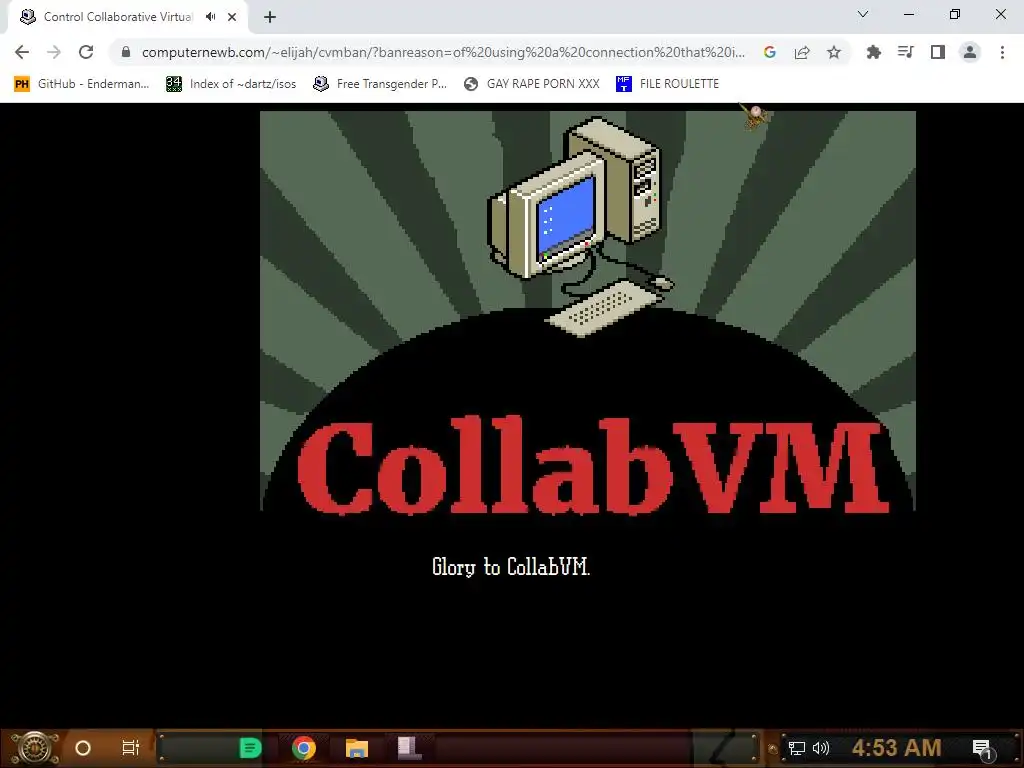Switch to Chrome on the taskbar

tap(304, 748)
